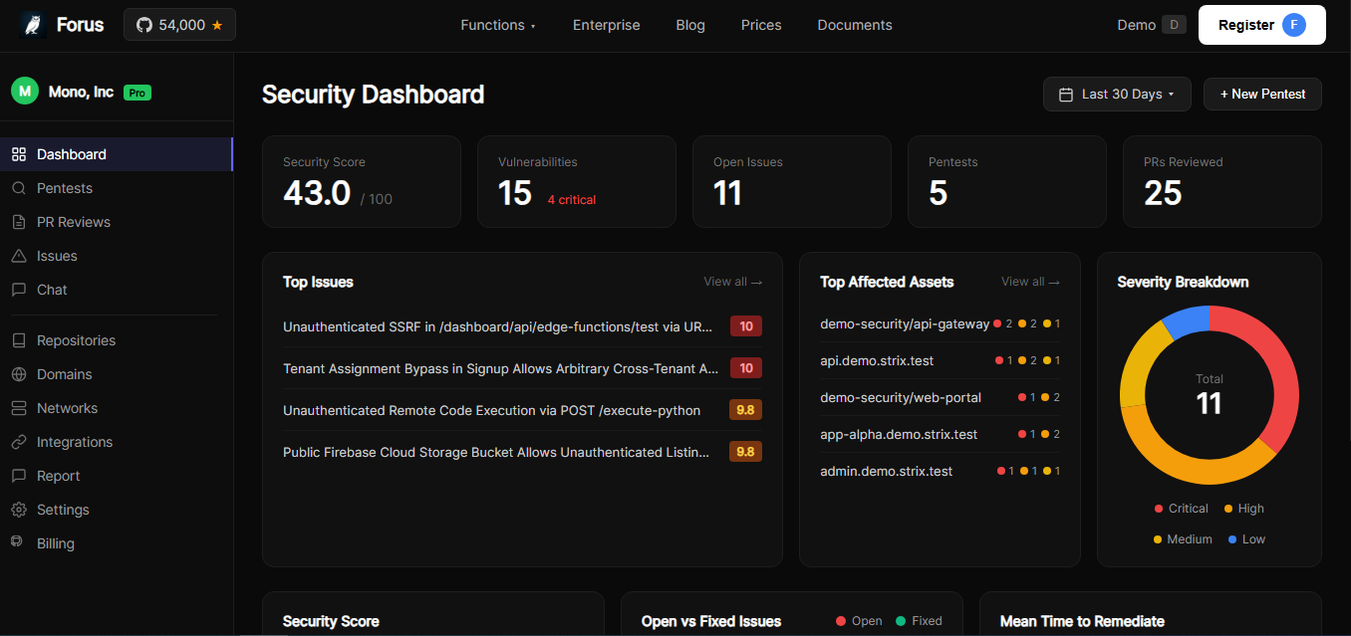1351x636 pixels.
Task: Click the GitHub icon in star counter
Action: (x=144, y=25)
